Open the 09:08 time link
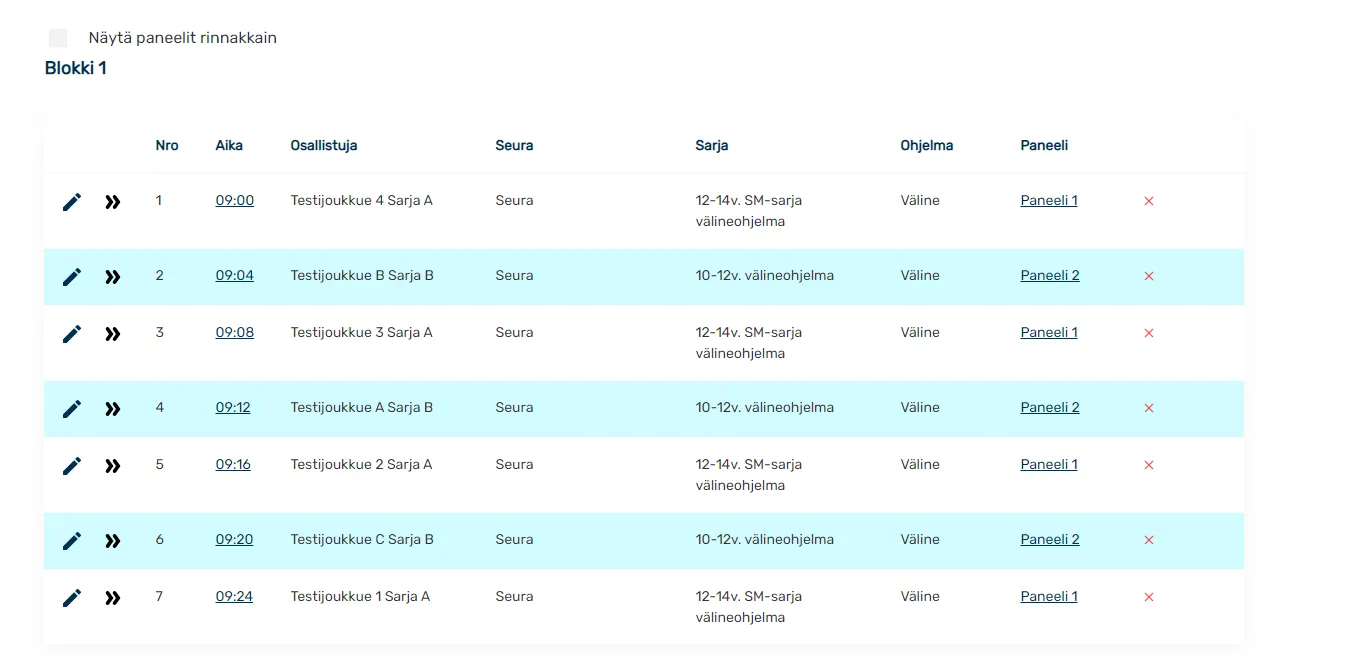1371x672 pixels. 235,332
